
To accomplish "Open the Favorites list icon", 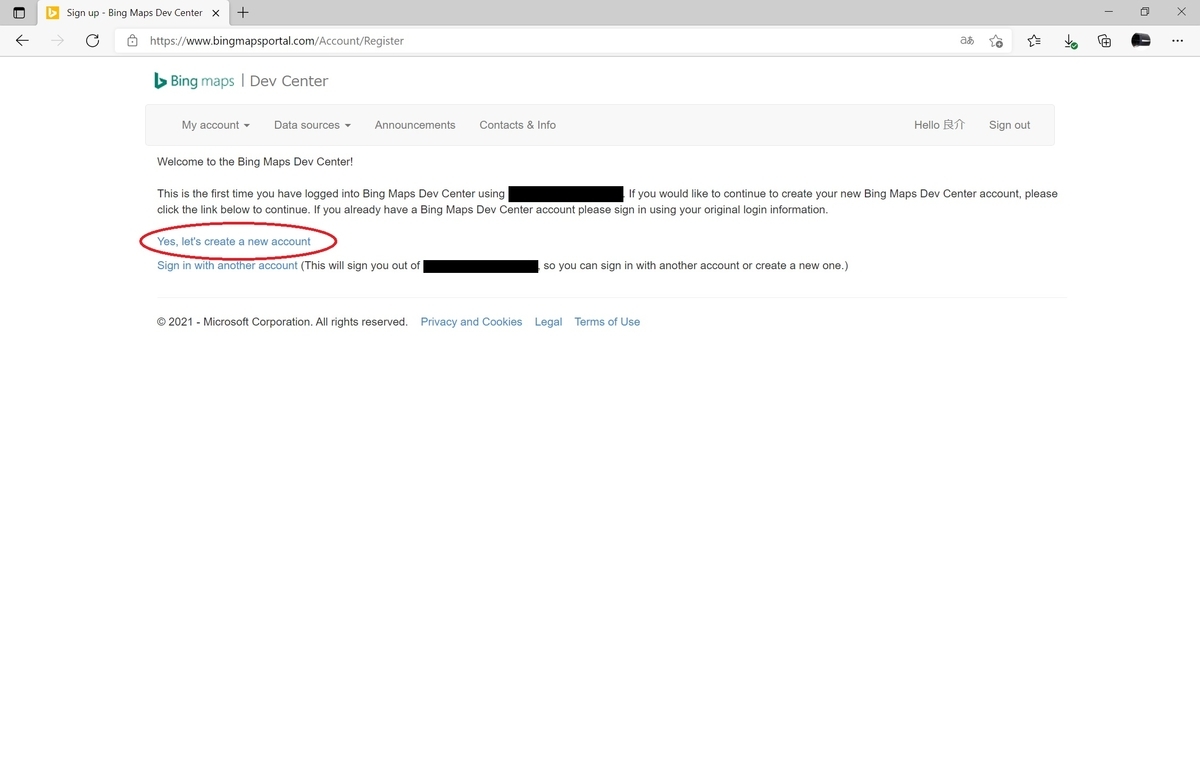I will tap(1034, 41).
